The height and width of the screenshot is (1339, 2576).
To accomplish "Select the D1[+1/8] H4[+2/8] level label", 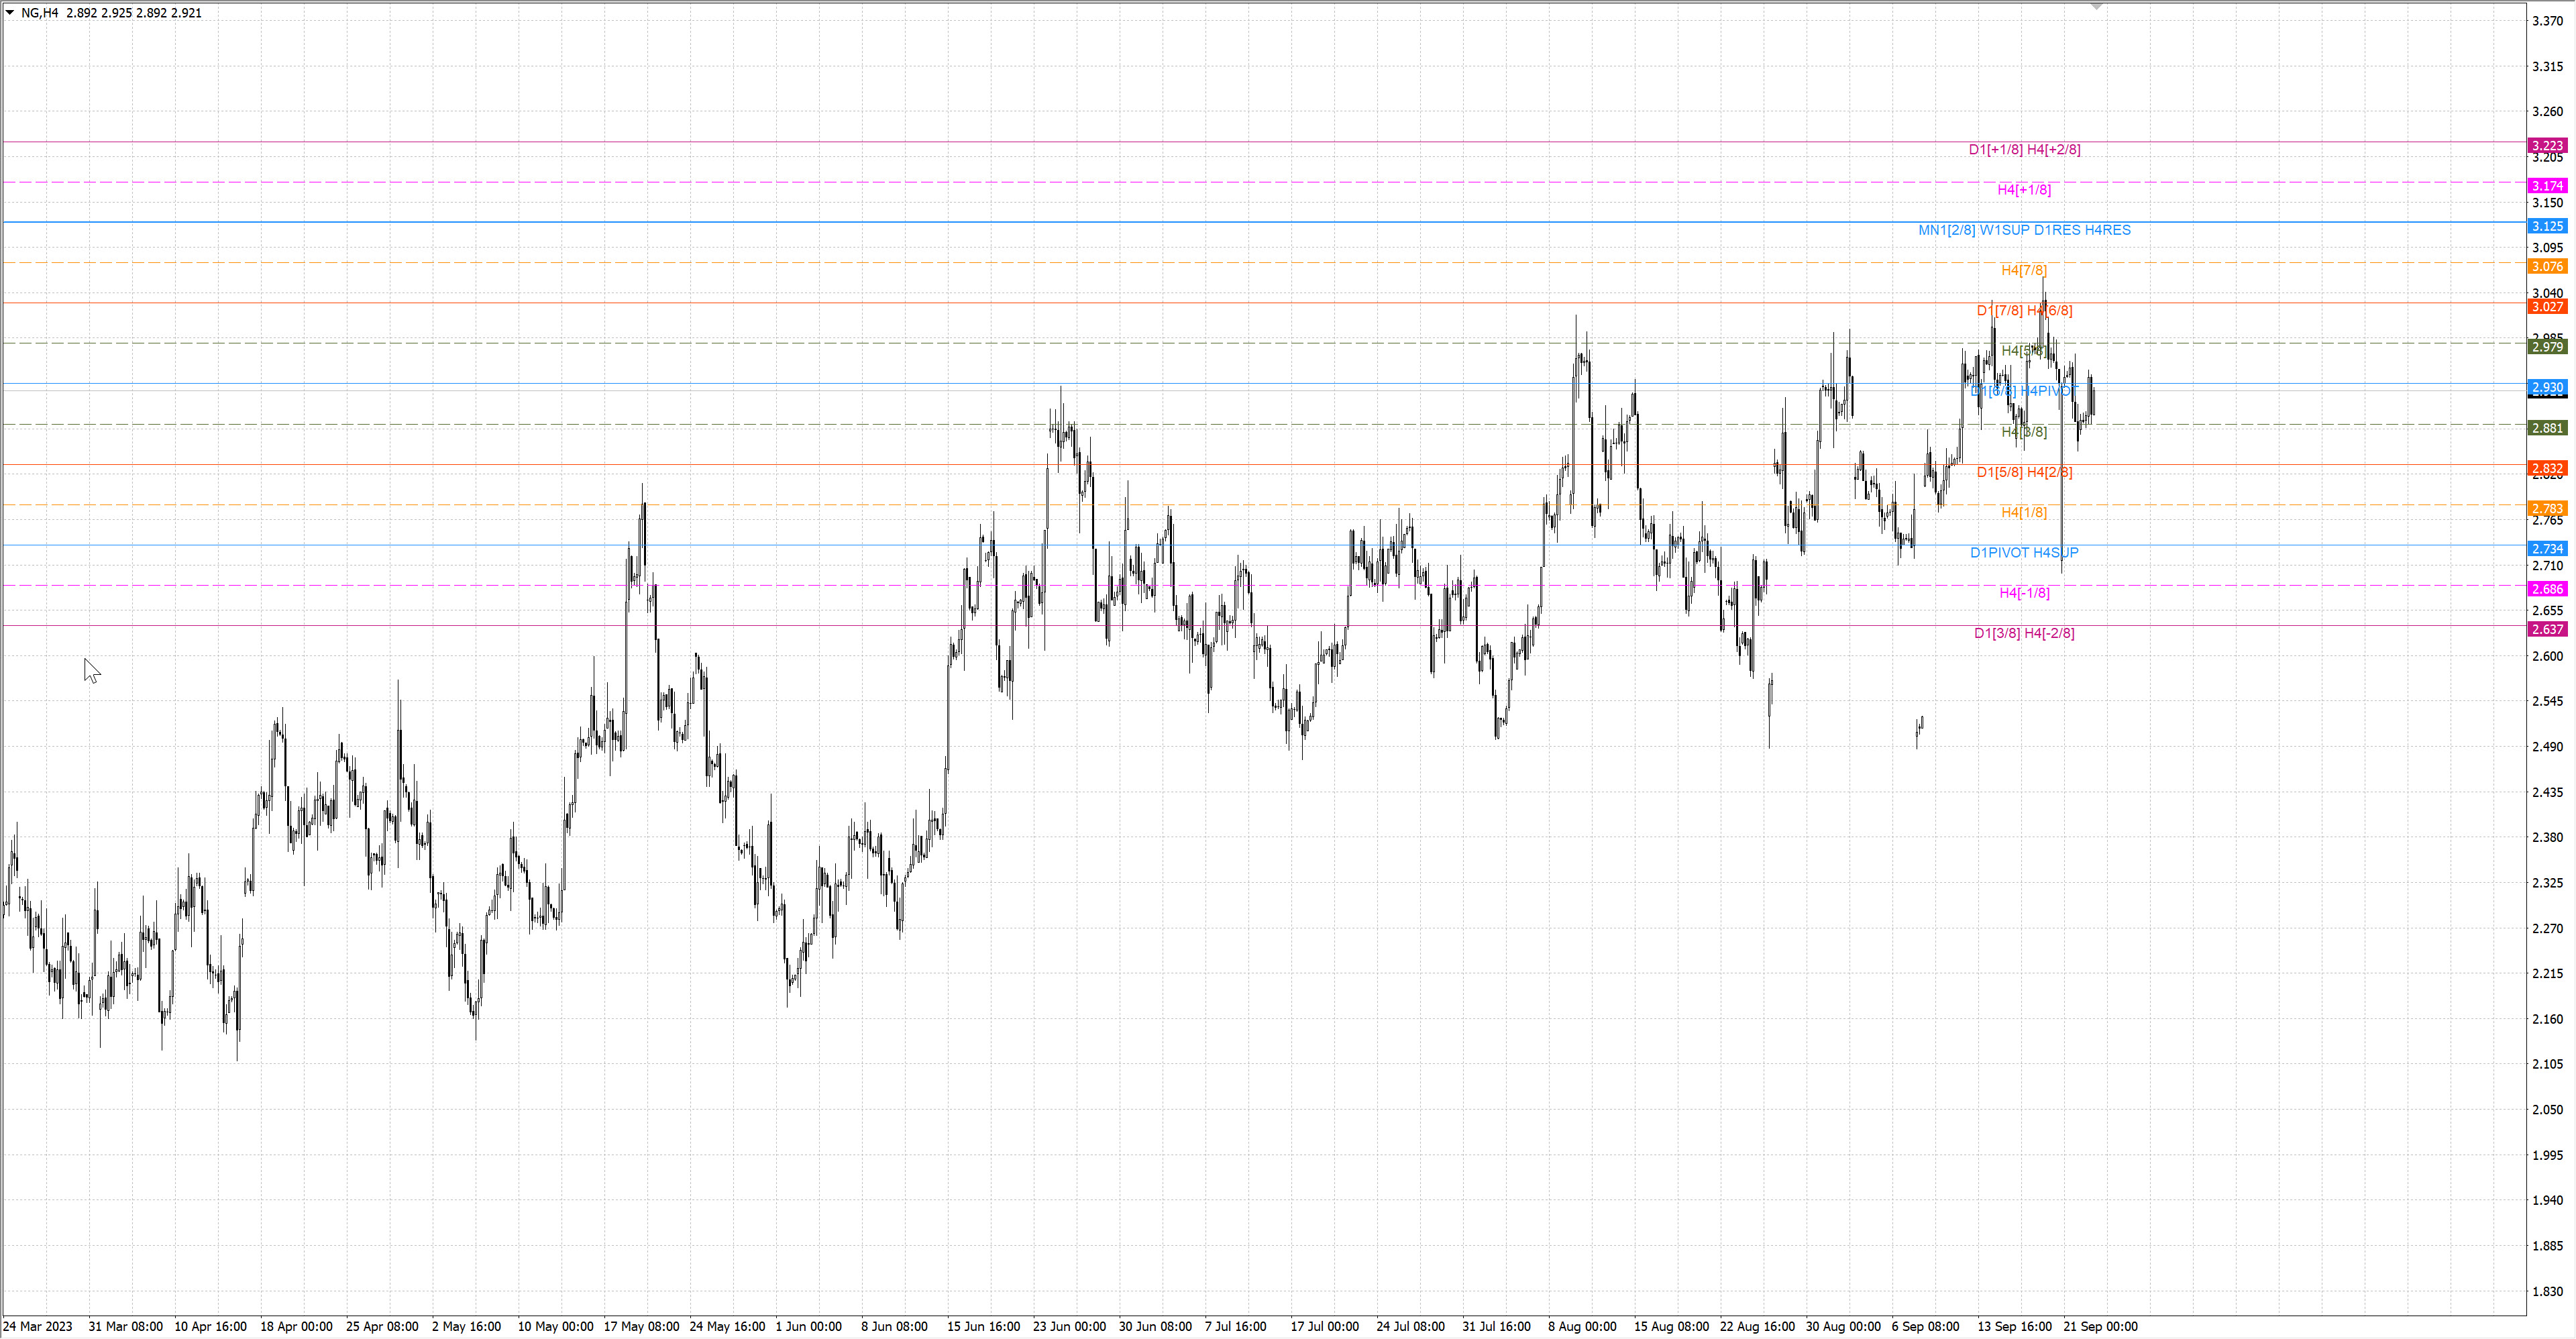I will [x=2024, y=150].
